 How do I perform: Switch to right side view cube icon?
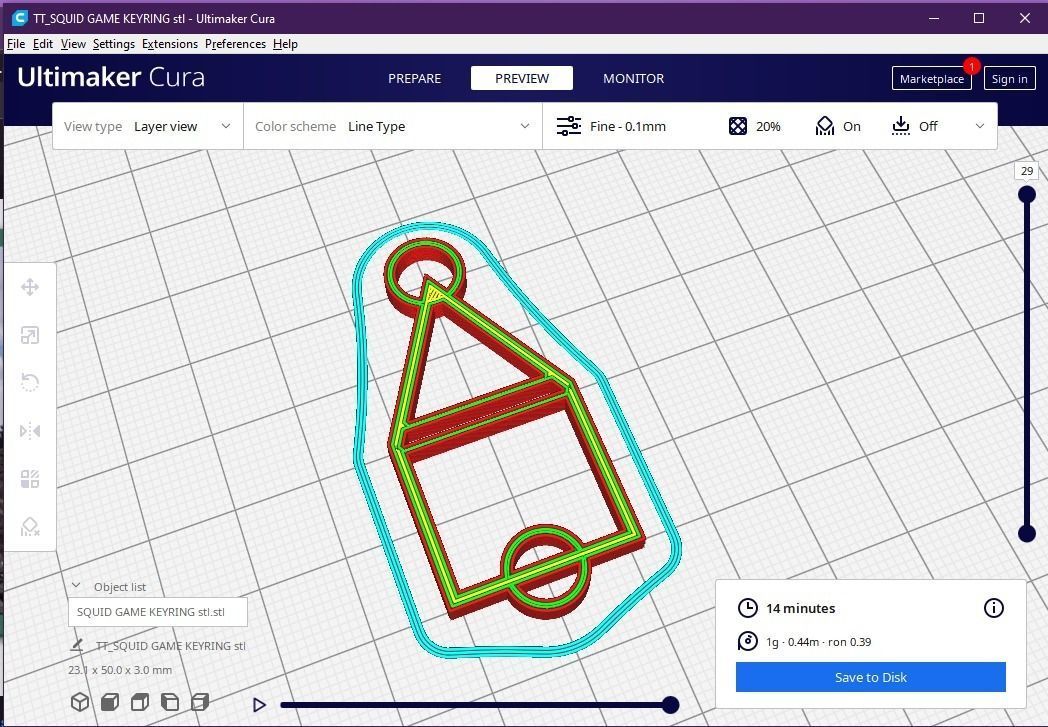[x=200, y=702]
